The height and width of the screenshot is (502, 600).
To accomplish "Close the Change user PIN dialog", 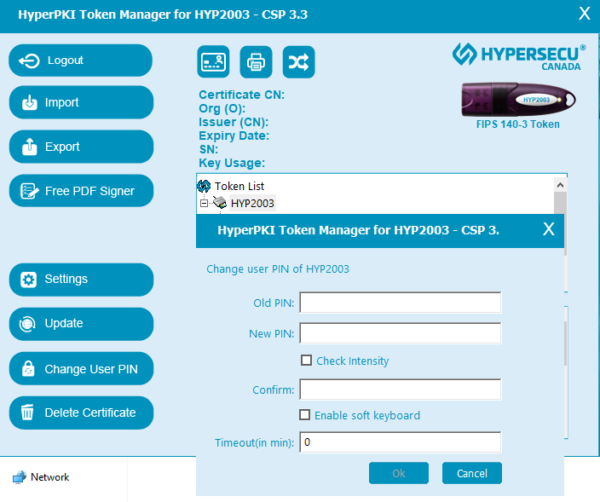I will tap(549, 230).
